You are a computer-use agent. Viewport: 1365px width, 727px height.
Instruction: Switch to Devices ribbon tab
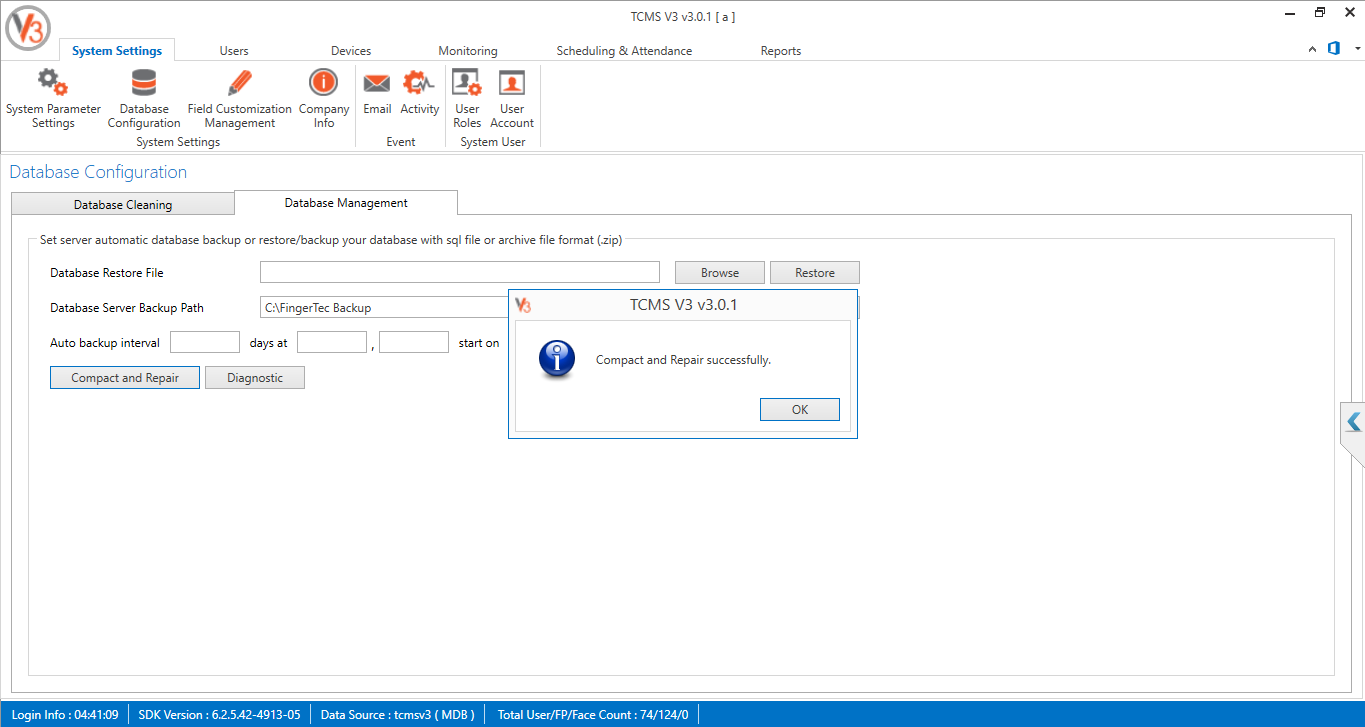point(351,50)
